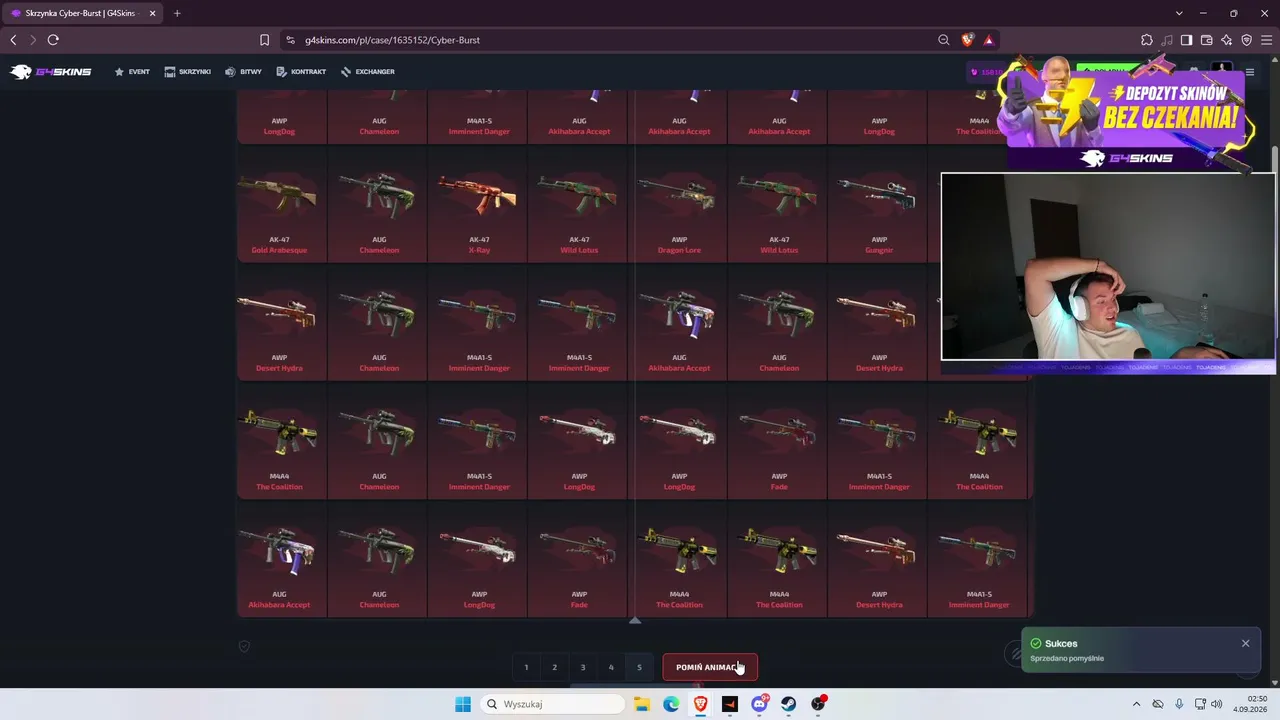Click the Windows Start button
The width and height of the screenshot is (1280, 720).
[x=462, y=704]
